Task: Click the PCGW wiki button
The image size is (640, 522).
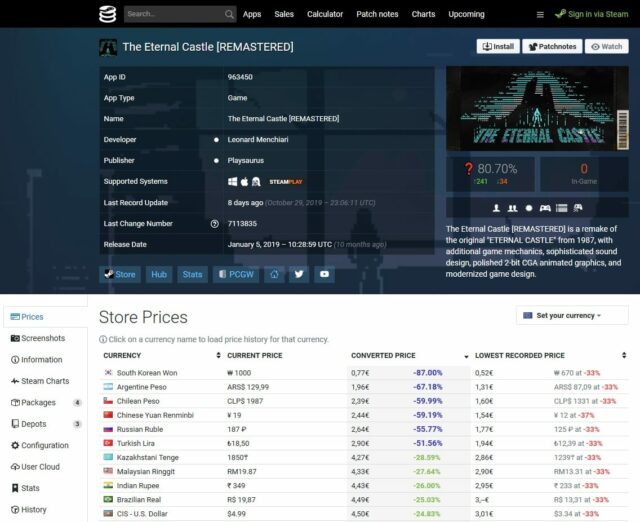Action: 236,273
